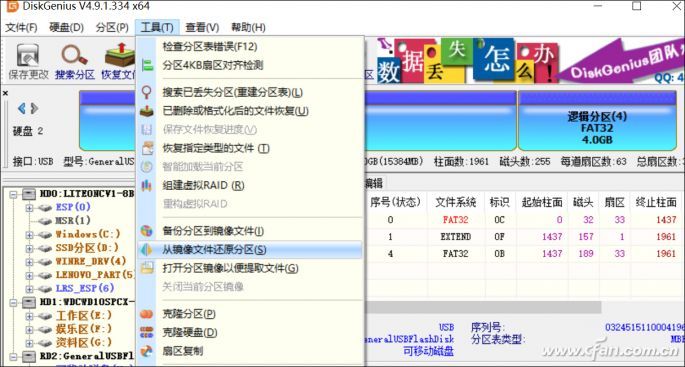Image resolution: width=685 pixels, height=367 pixels.
Task: Expand the 工作区(E:) partition node
Action: [x=29, y=315]
